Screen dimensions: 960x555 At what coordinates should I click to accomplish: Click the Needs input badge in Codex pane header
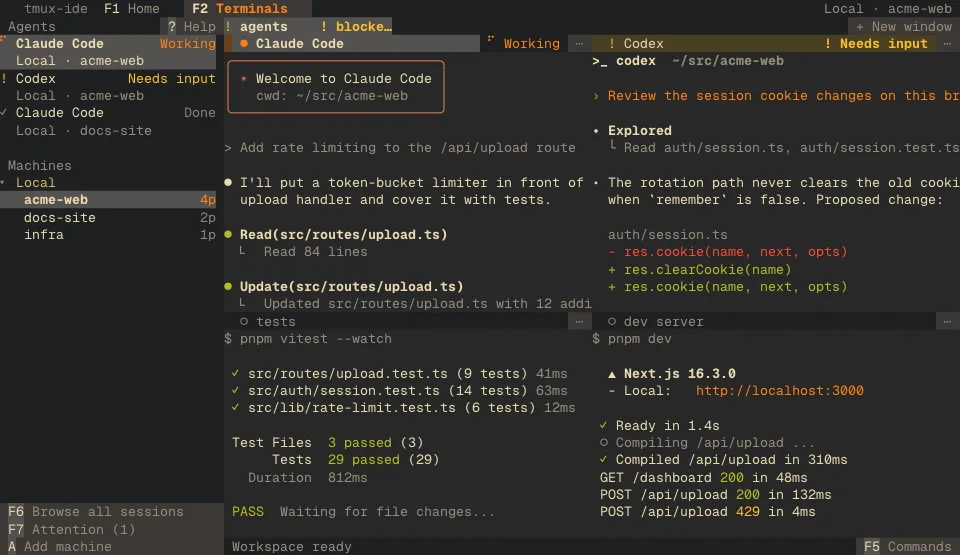(x=876, y=43)
